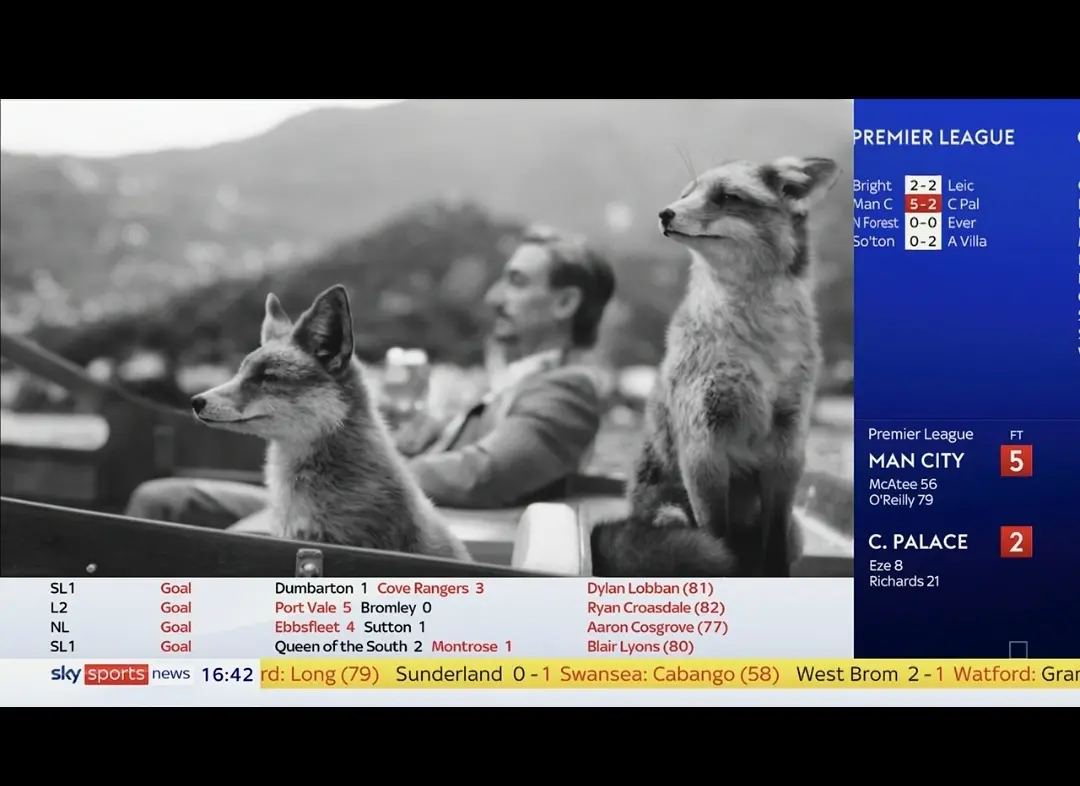Click scorer Dylan Lobban (81)

[650, 588]
